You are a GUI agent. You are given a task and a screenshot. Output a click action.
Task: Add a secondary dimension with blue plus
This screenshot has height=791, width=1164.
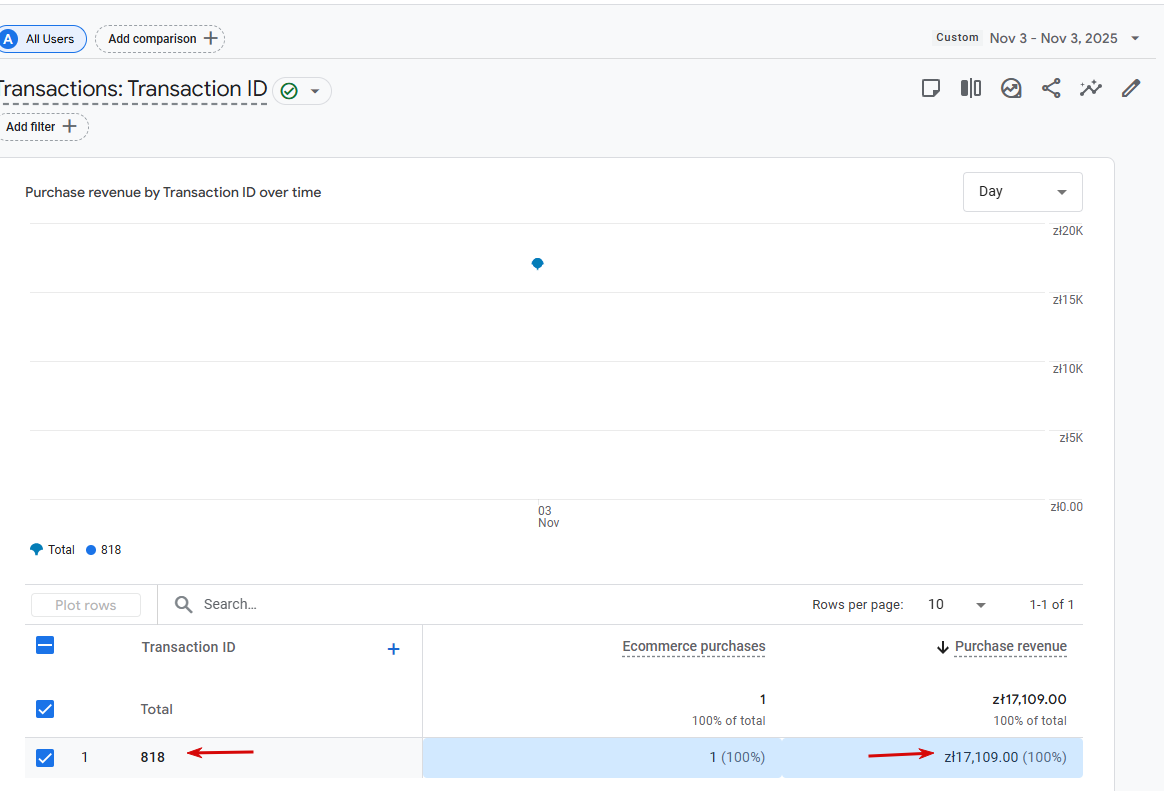tap(393, 649)
